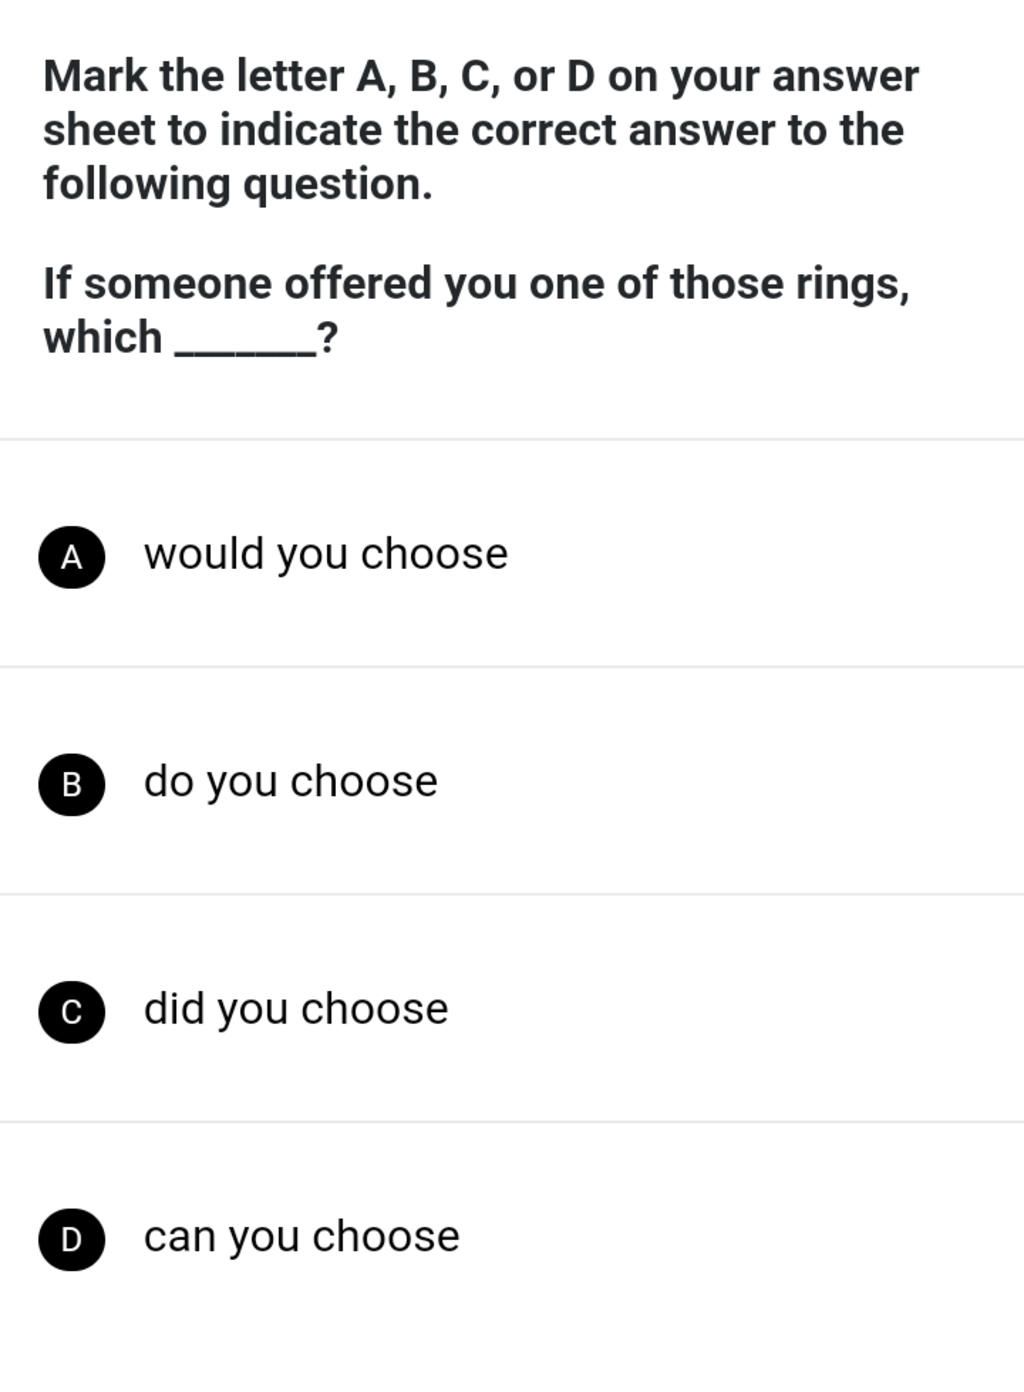Image resolution: width=1024 pixels, height=1392 pixels.
Task: Select the circled letter B badge
Action: (x=72, y=783)
